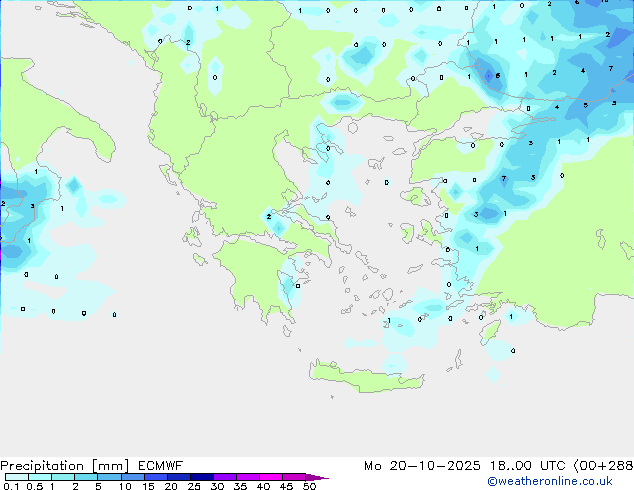The height and width of the screenshot is (490, 634).
Task: Select the 45–50 mm legend swatch
Action: click(x=294, y=477)
